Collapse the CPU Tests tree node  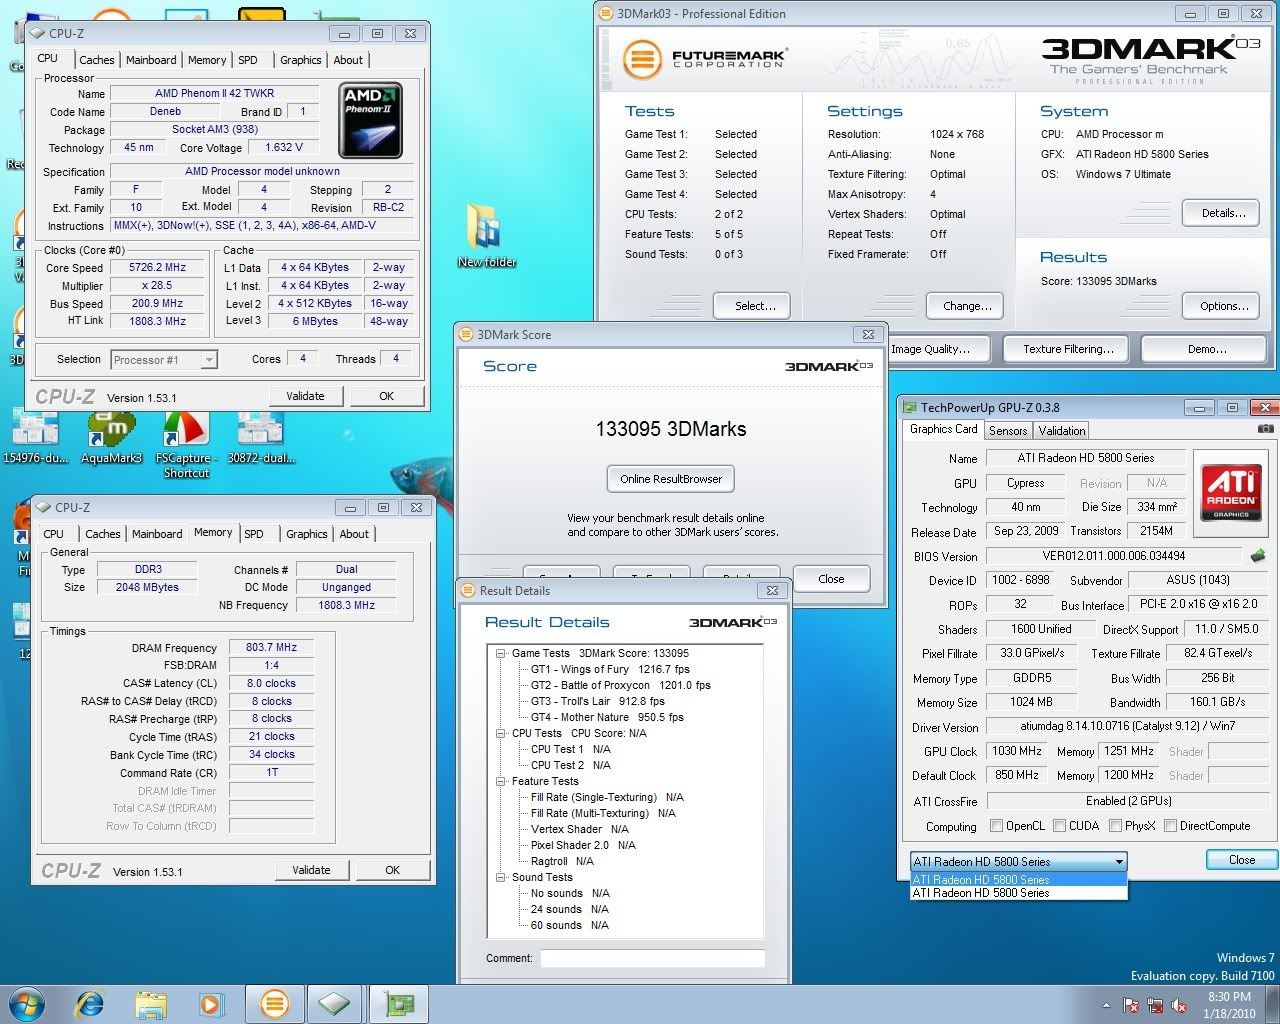[x=501, y=733]
